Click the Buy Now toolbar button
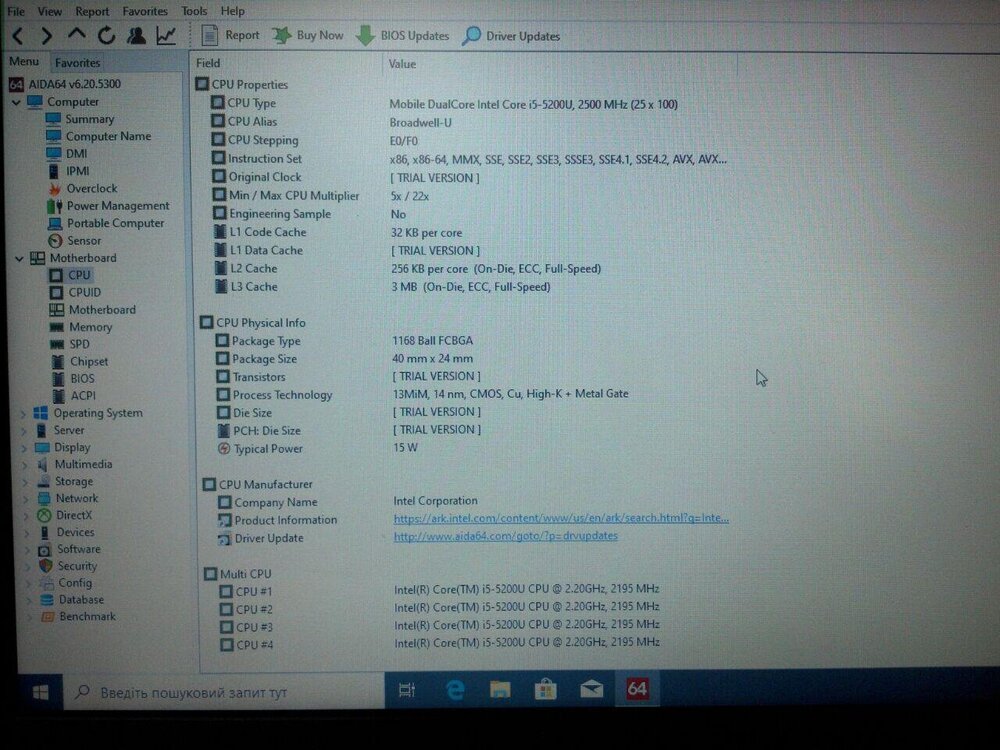This screenshot has width=1000, height=750. [x=308, y=35]
